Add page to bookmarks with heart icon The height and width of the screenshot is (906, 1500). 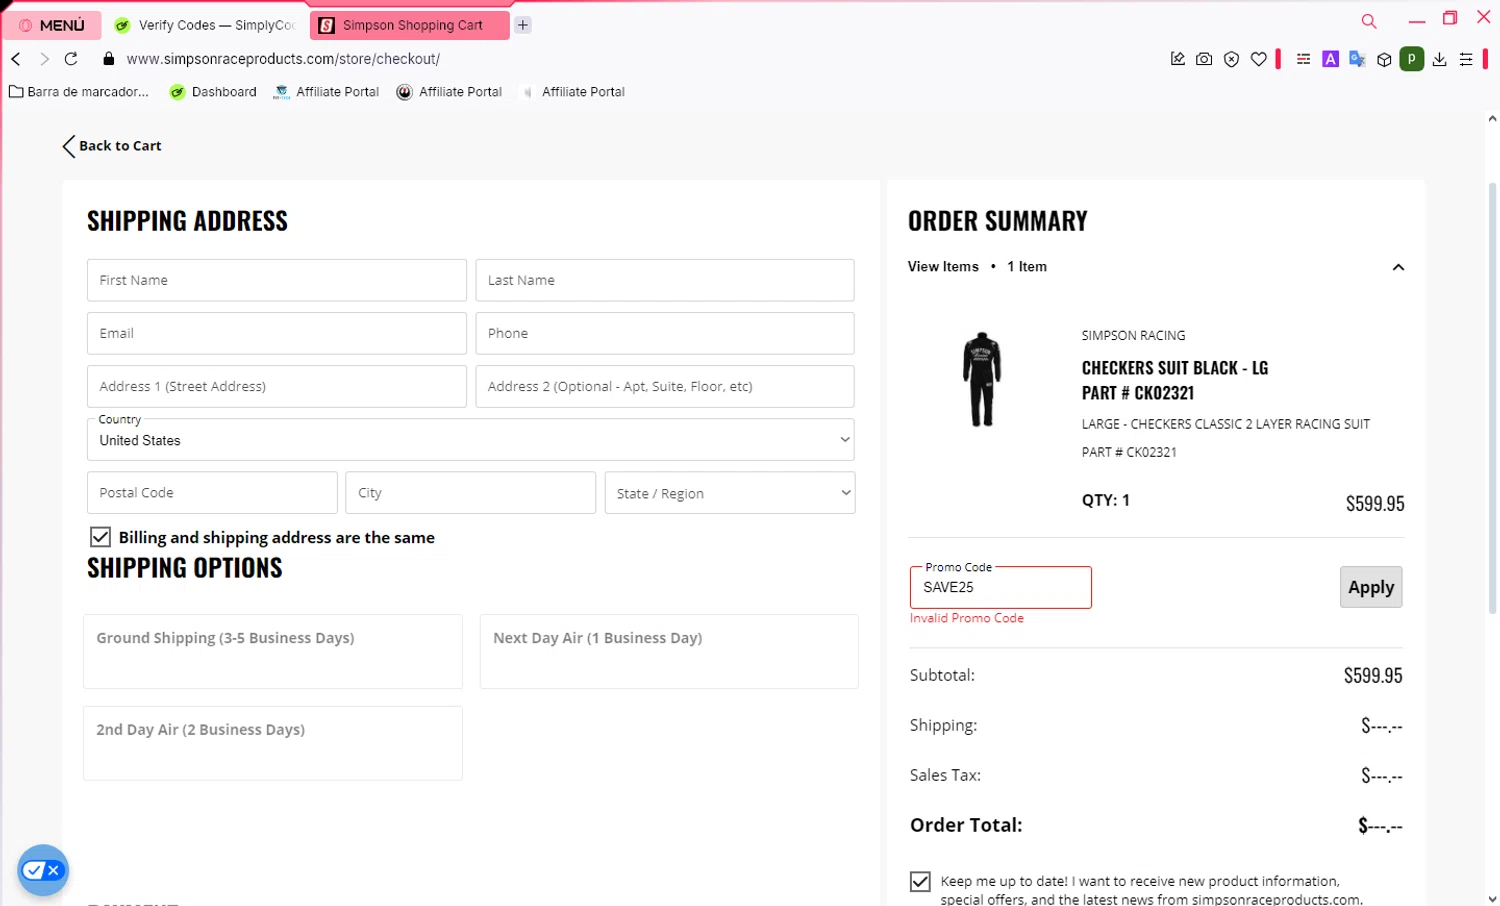1259,59
